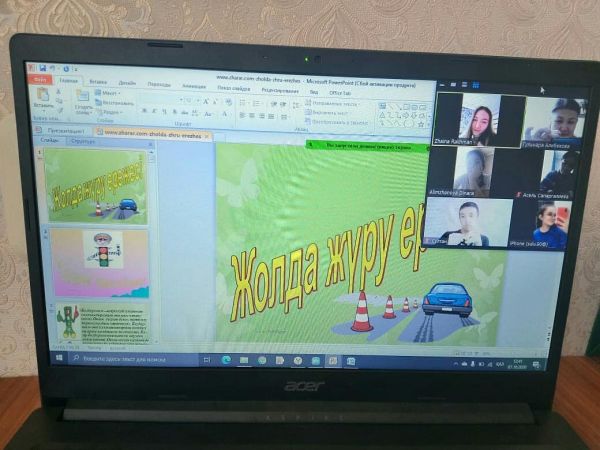Image resolution: width=600 pixels, height=450 pixels.
Task: Click Windows Start button on taskbar
Action: pos(60,357)
